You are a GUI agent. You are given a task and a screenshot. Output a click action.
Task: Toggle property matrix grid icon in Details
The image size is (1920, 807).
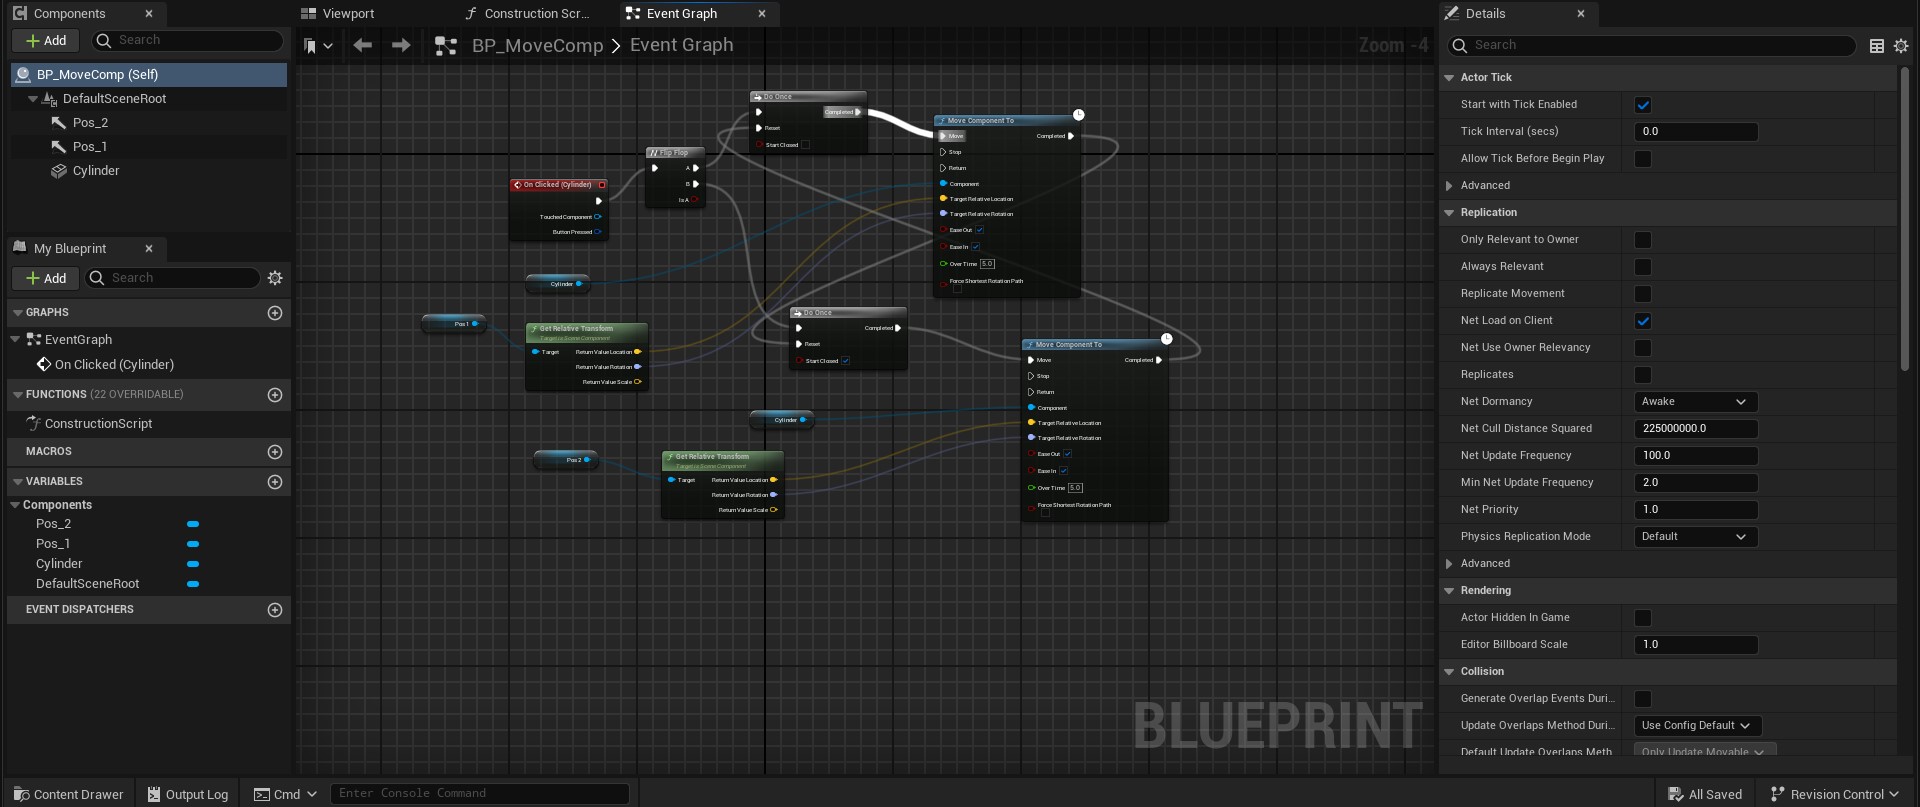(1877, 46)
